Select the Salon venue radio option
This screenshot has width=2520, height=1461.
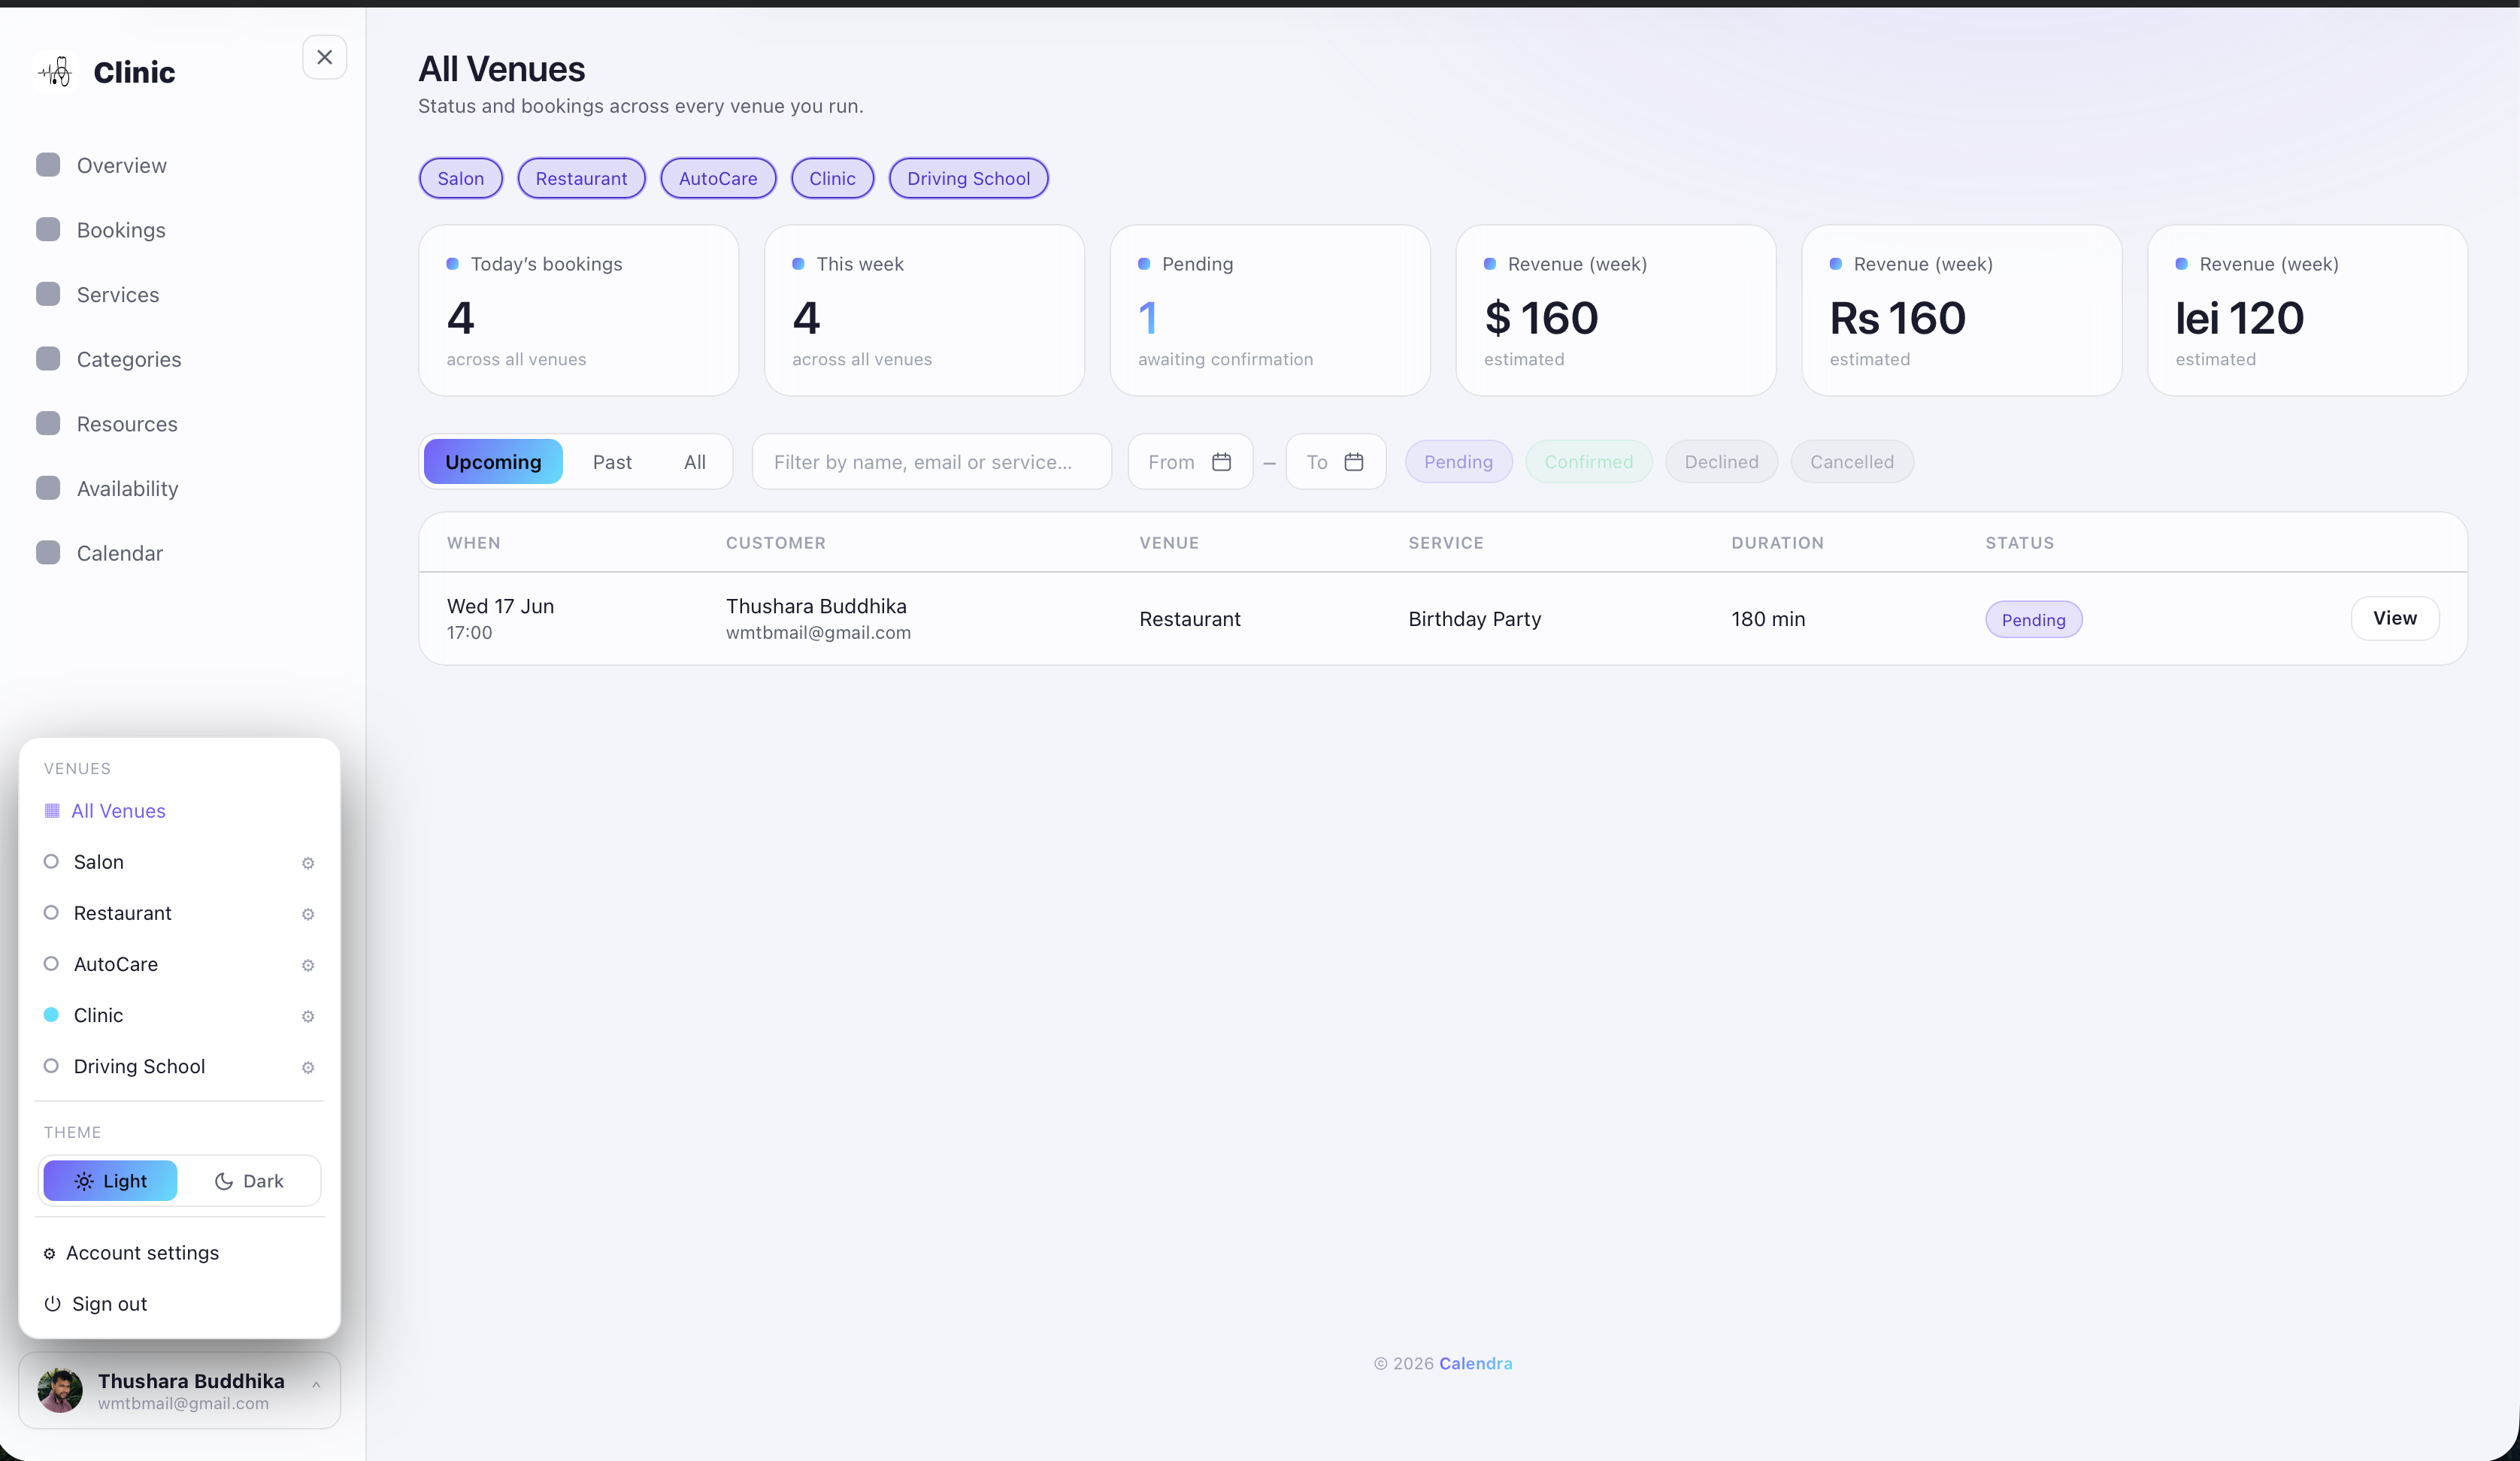(51, 861)
